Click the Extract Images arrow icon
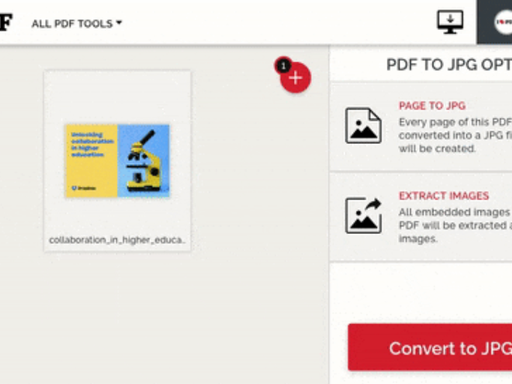The image size is (512, 384). click(x=363, y=216)
